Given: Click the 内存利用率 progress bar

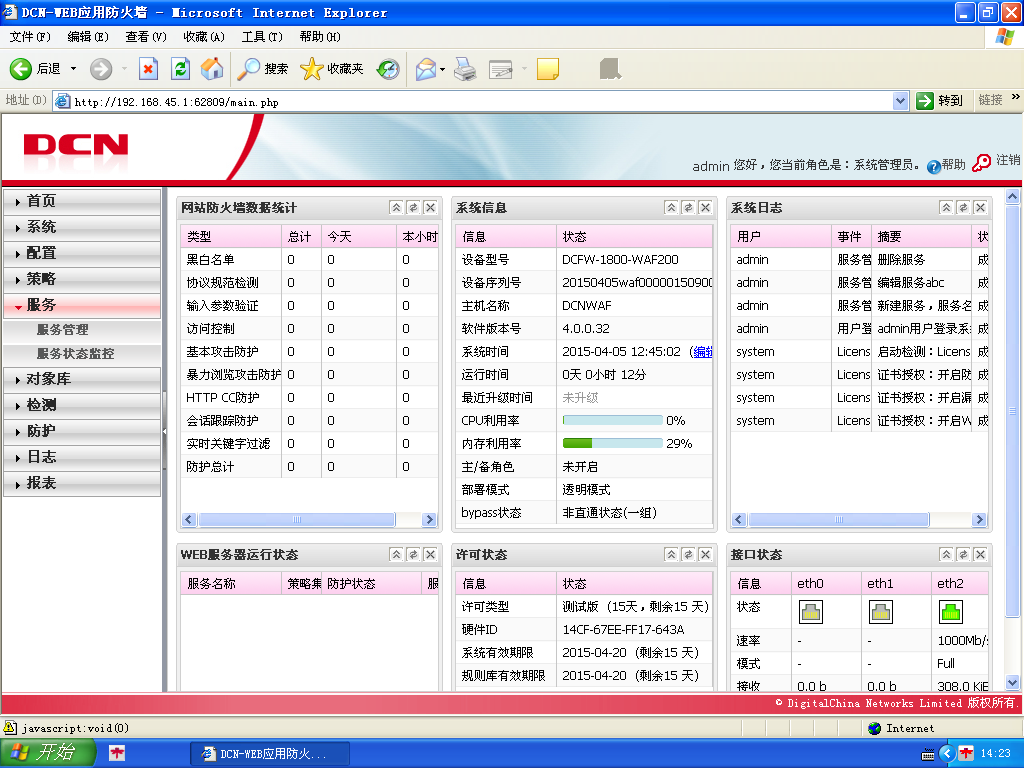Looking at the screenshot, I should (x=613, y=443).
